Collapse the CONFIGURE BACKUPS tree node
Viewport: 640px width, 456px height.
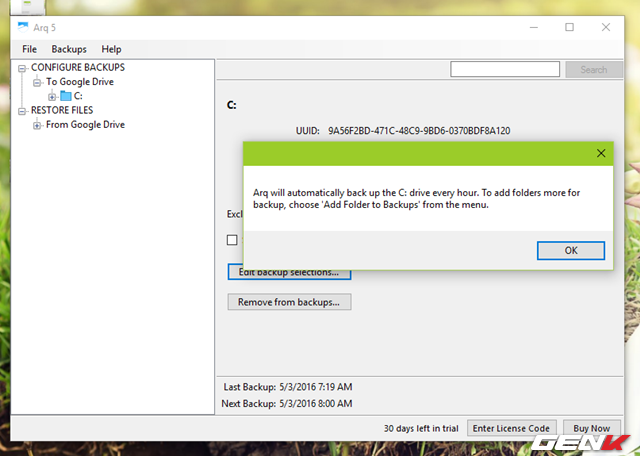pyautogui.click(x=23, y=68)
